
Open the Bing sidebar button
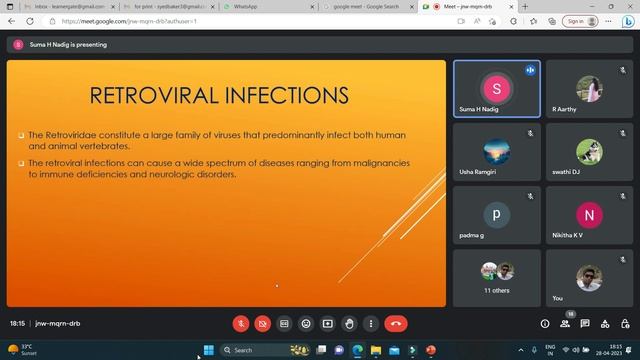click(628, 22)
